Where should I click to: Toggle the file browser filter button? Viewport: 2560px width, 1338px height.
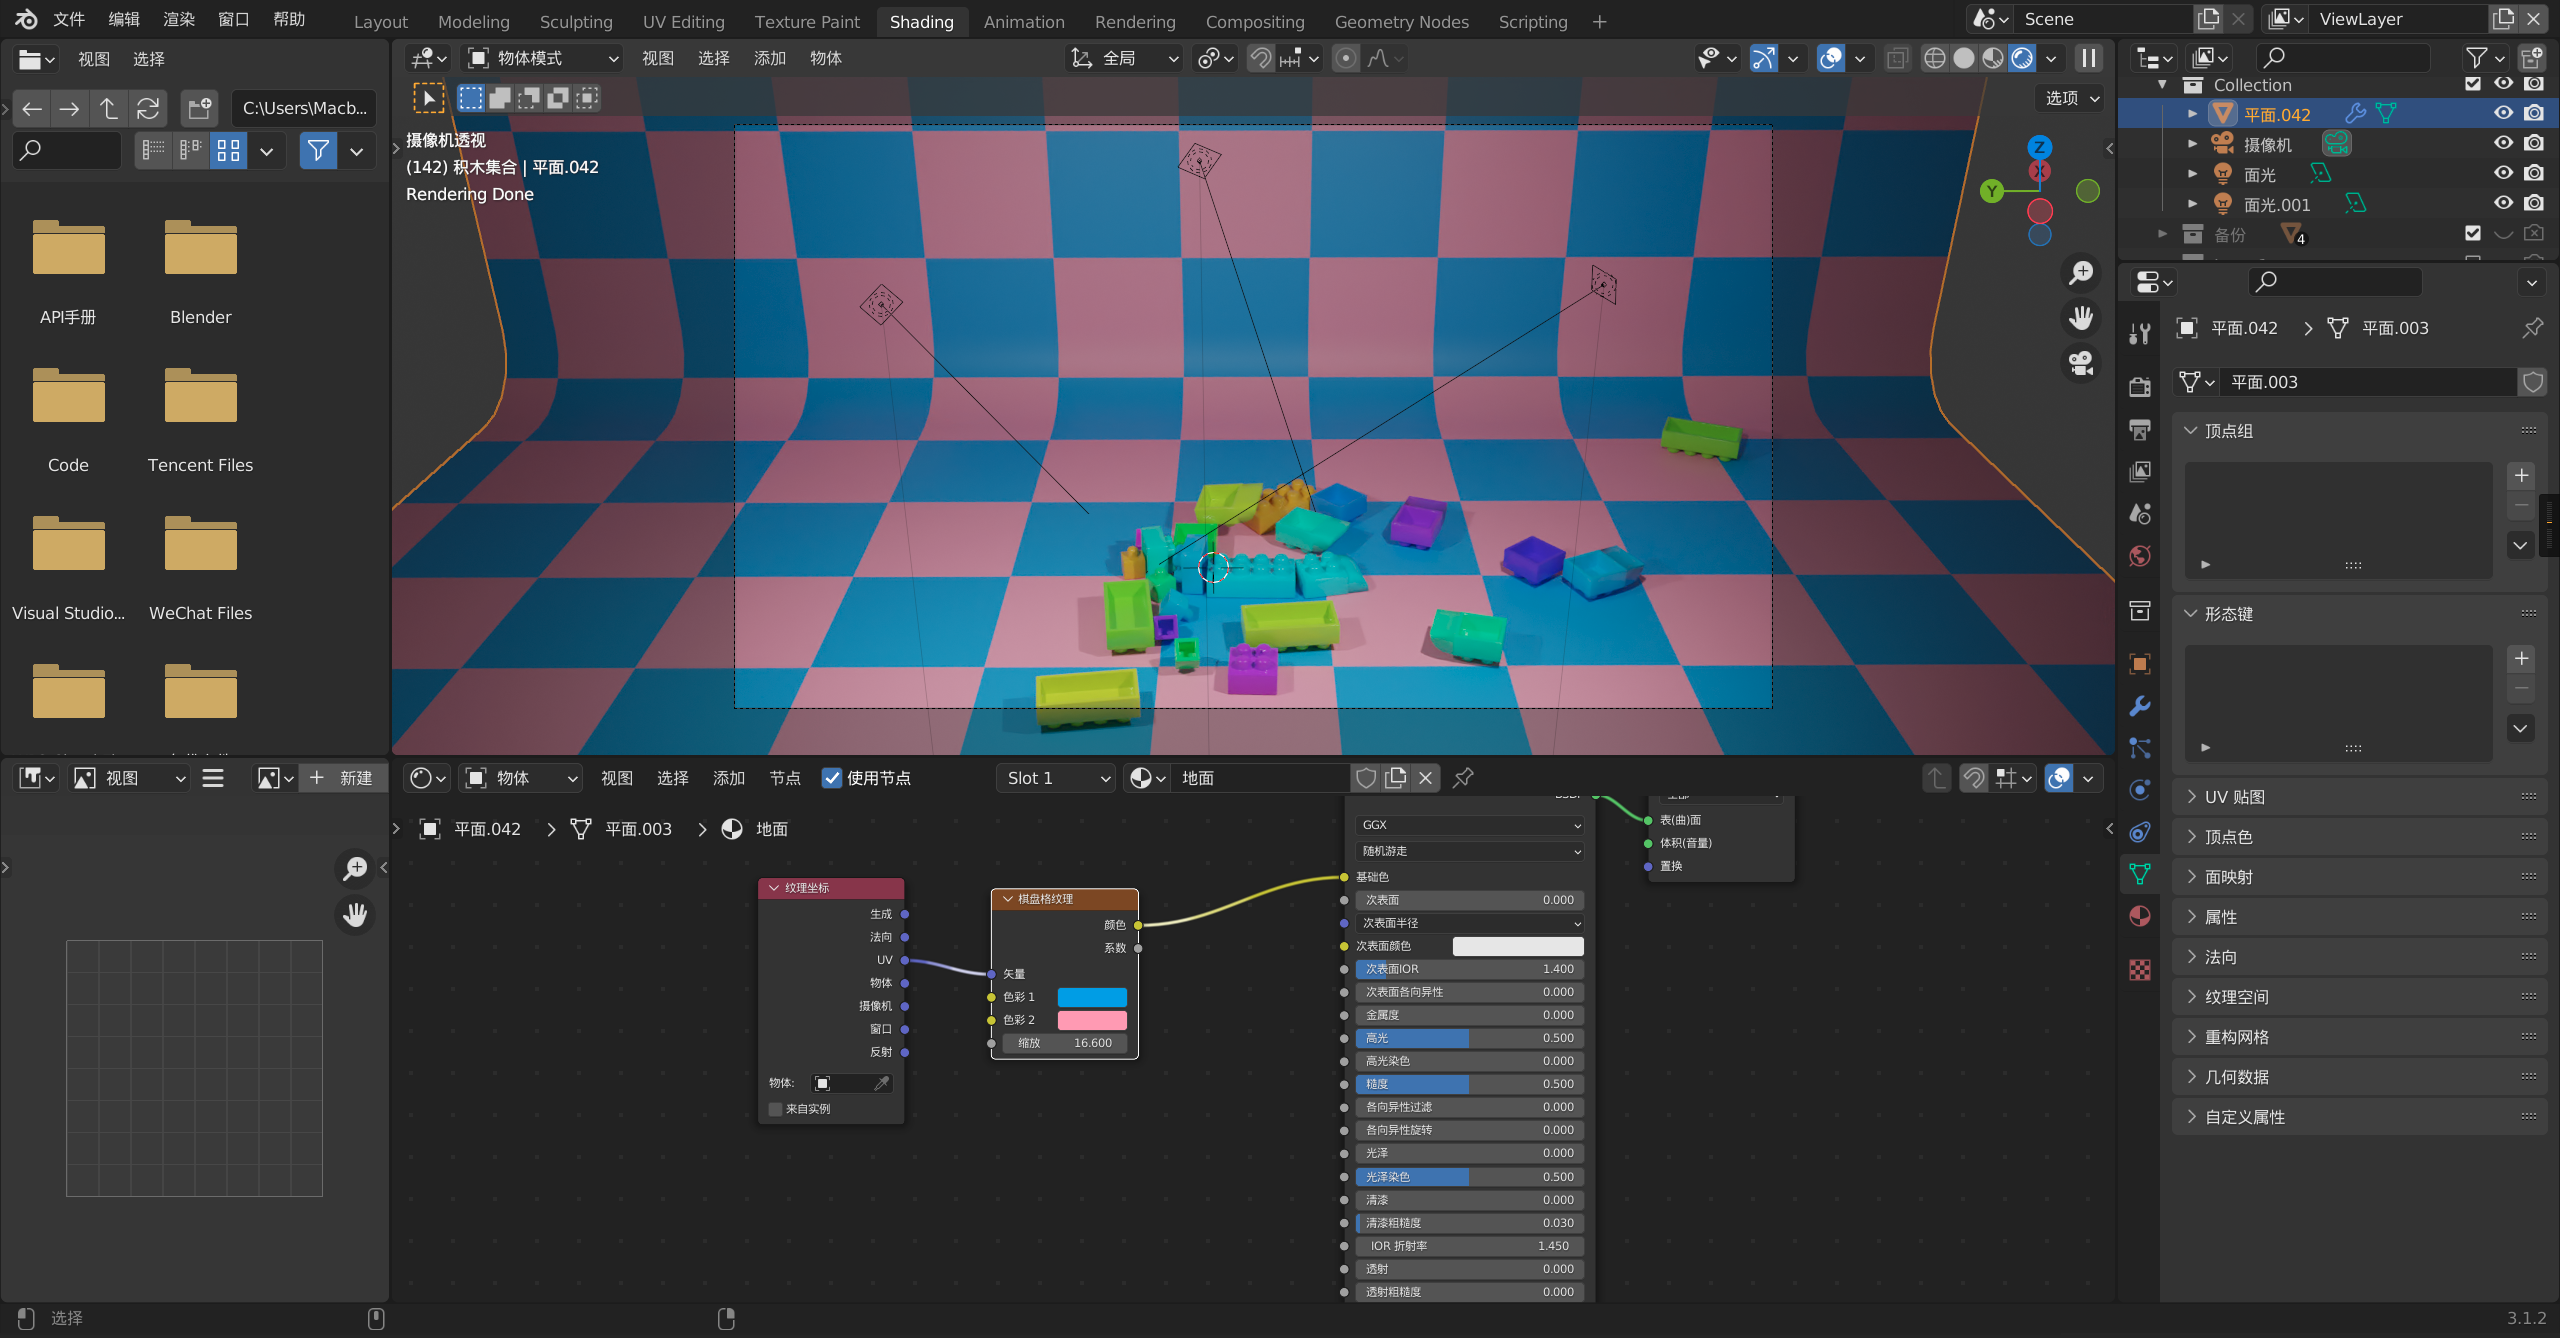coord(318,151)
